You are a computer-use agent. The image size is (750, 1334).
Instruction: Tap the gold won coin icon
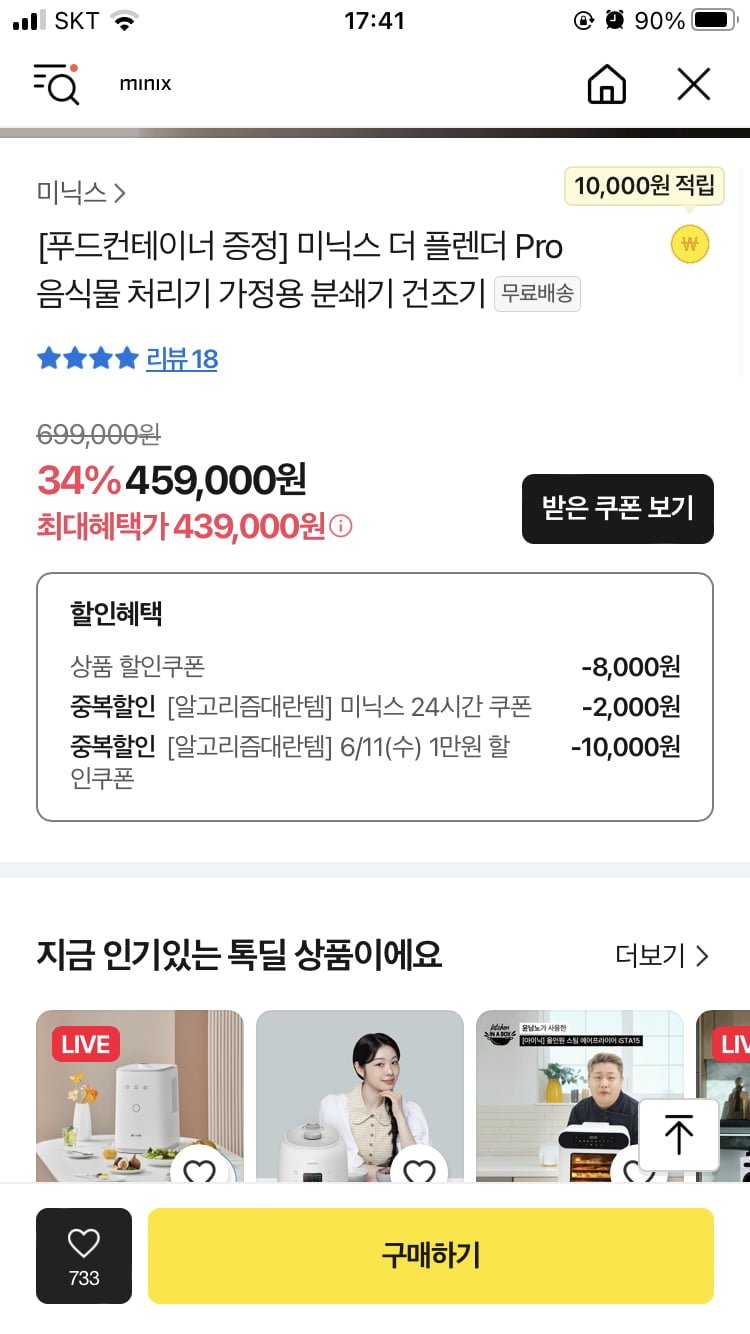tap(689, 245)
